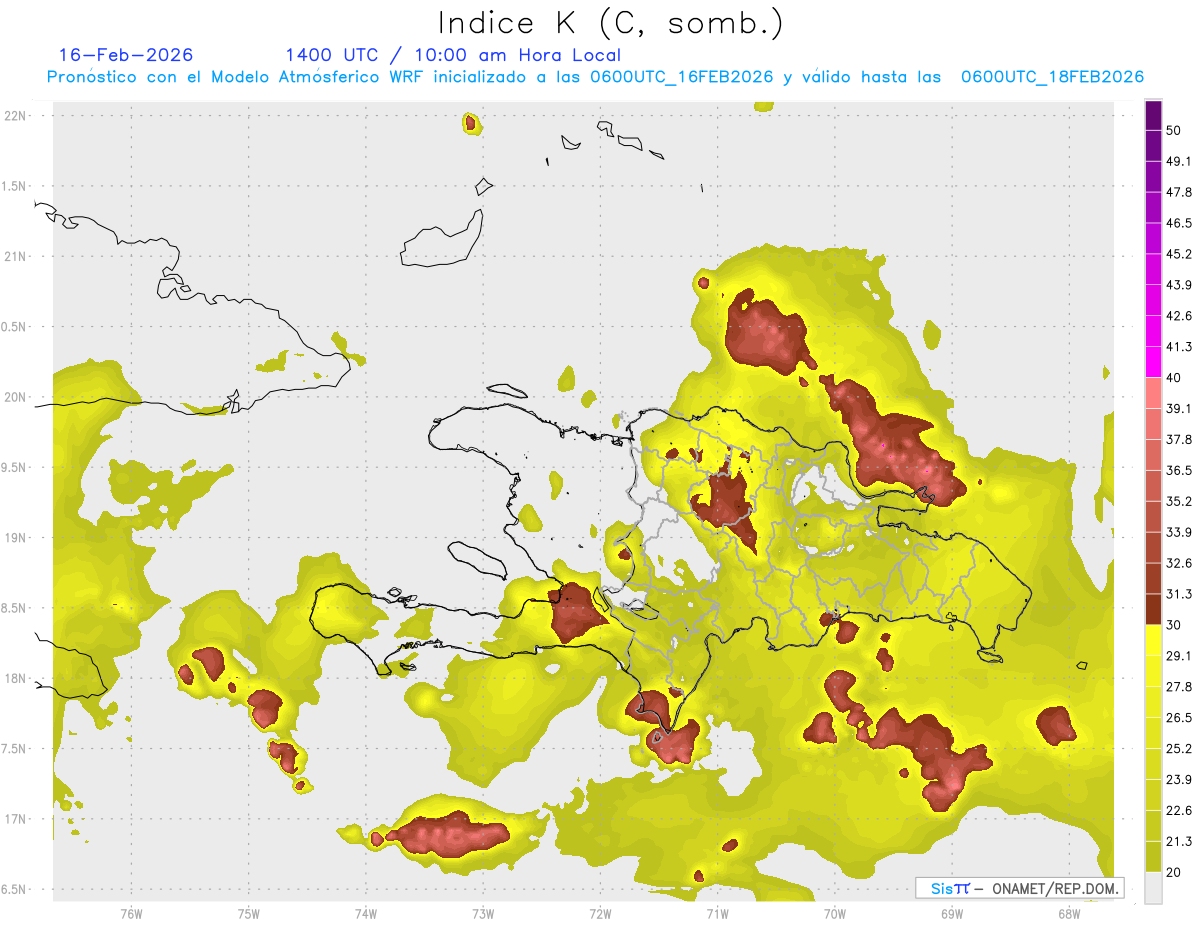Click the colorbar value '32.6'
This screenshot has height=927, width=1200.
(1178, 563)
